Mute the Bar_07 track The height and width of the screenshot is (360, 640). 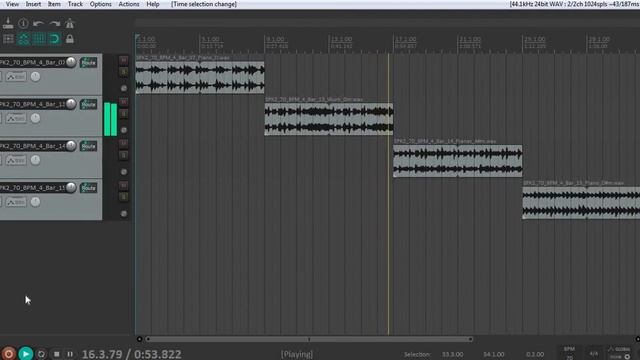(x=123, y=60)
